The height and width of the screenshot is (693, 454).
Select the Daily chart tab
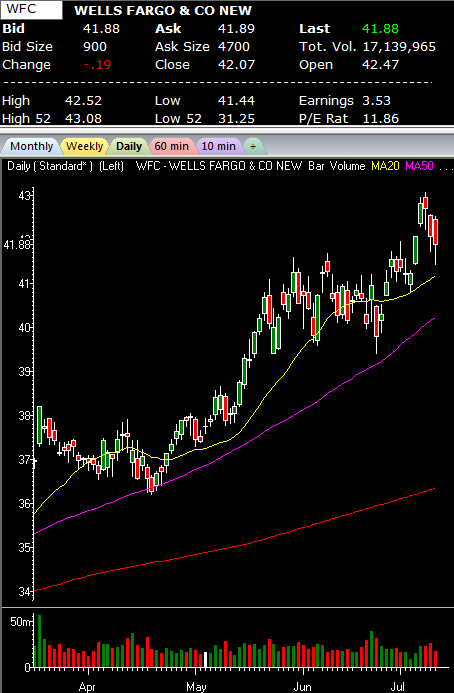pos(129,146)
